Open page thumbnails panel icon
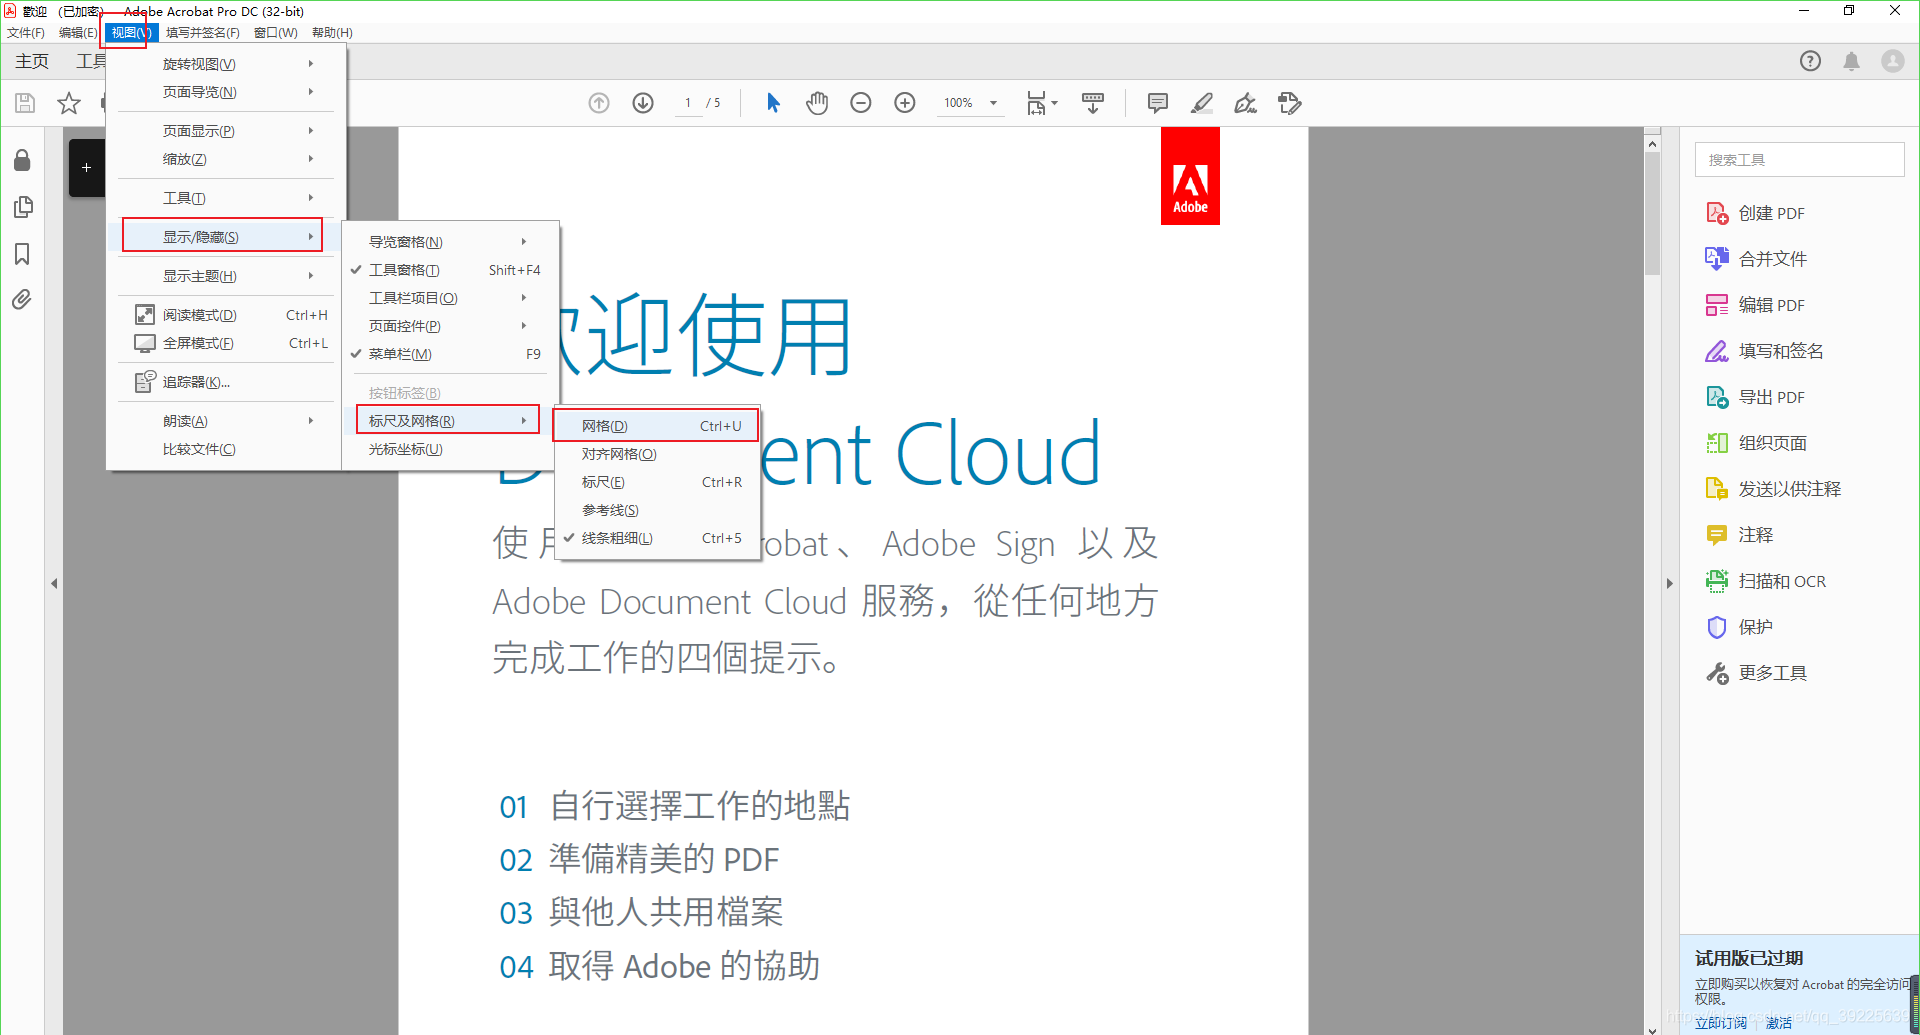 22,207
